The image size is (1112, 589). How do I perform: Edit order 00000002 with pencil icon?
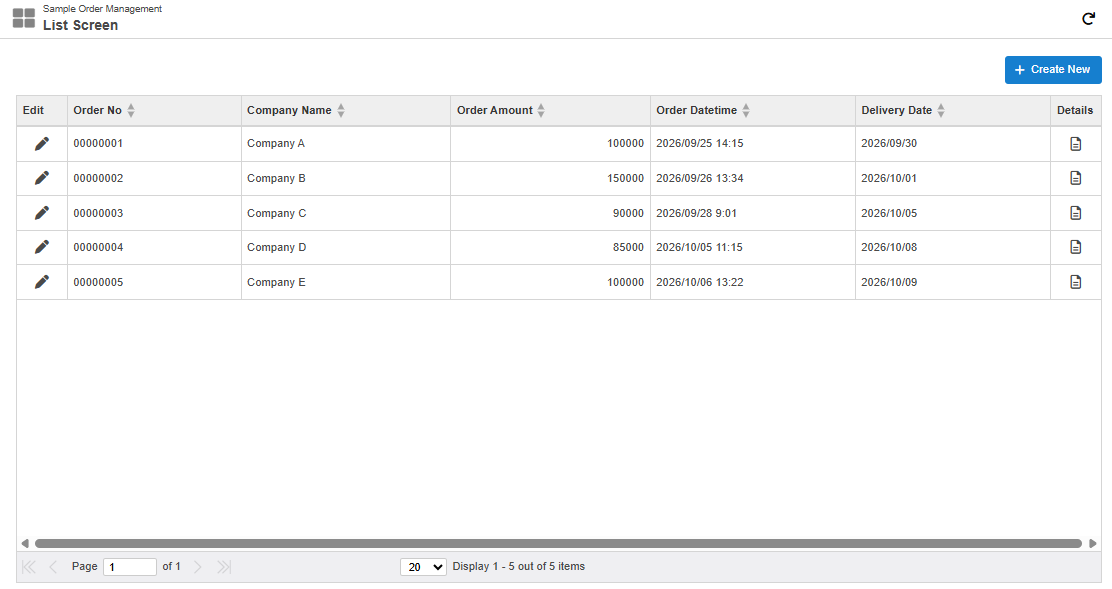point(42,178)
